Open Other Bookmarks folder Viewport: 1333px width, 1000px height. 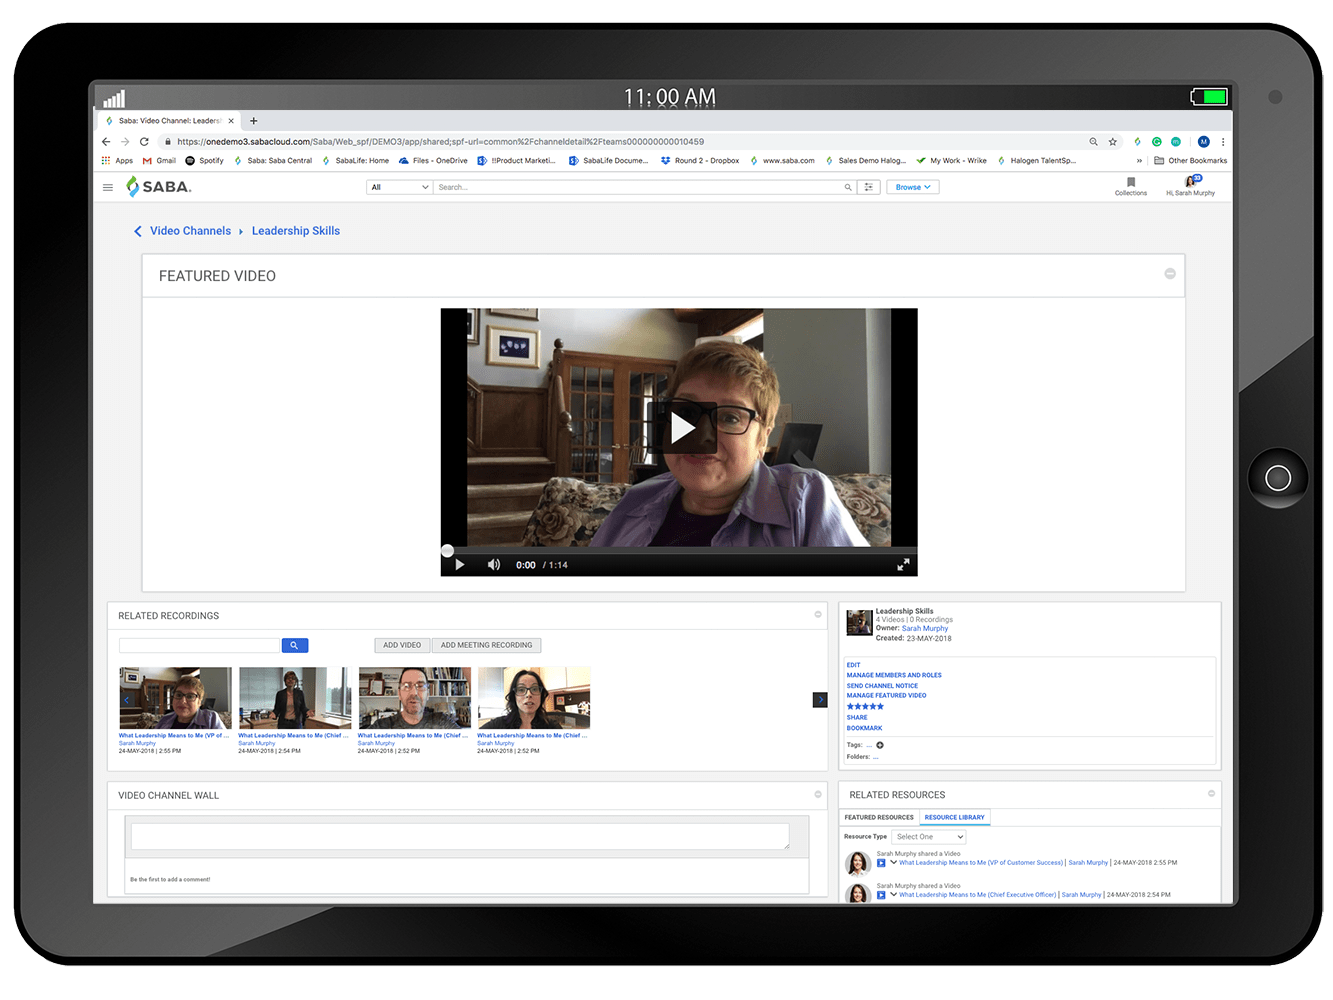point(1190,160)
